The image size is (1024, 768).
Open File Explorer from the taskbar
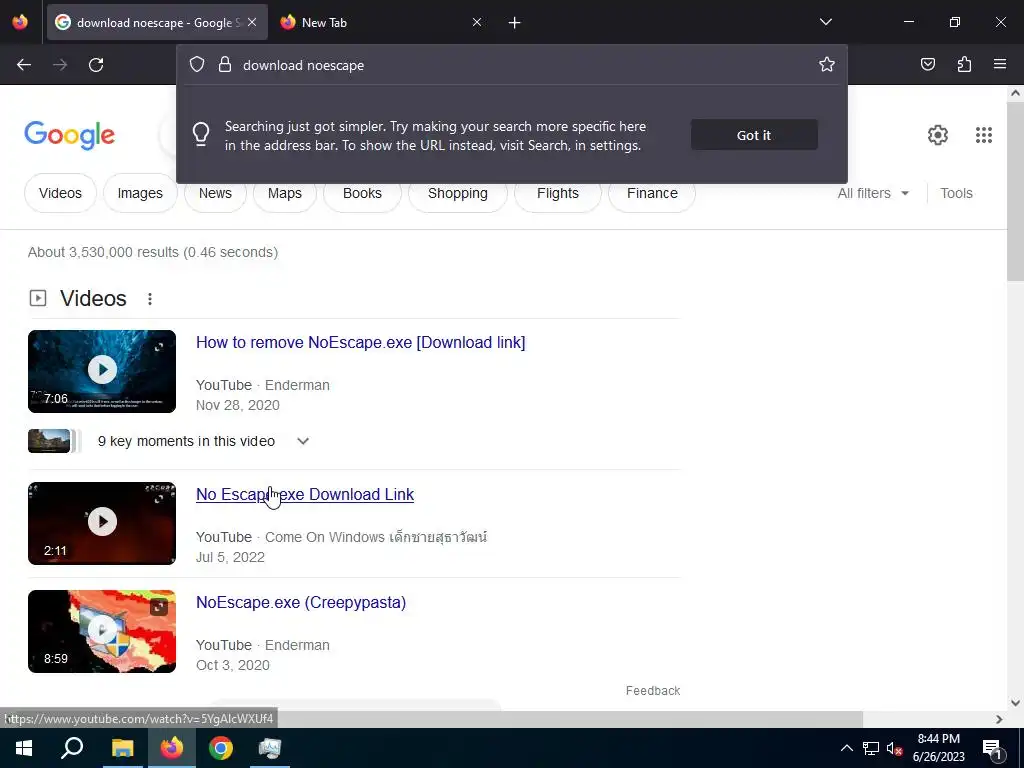coord(122,748)
